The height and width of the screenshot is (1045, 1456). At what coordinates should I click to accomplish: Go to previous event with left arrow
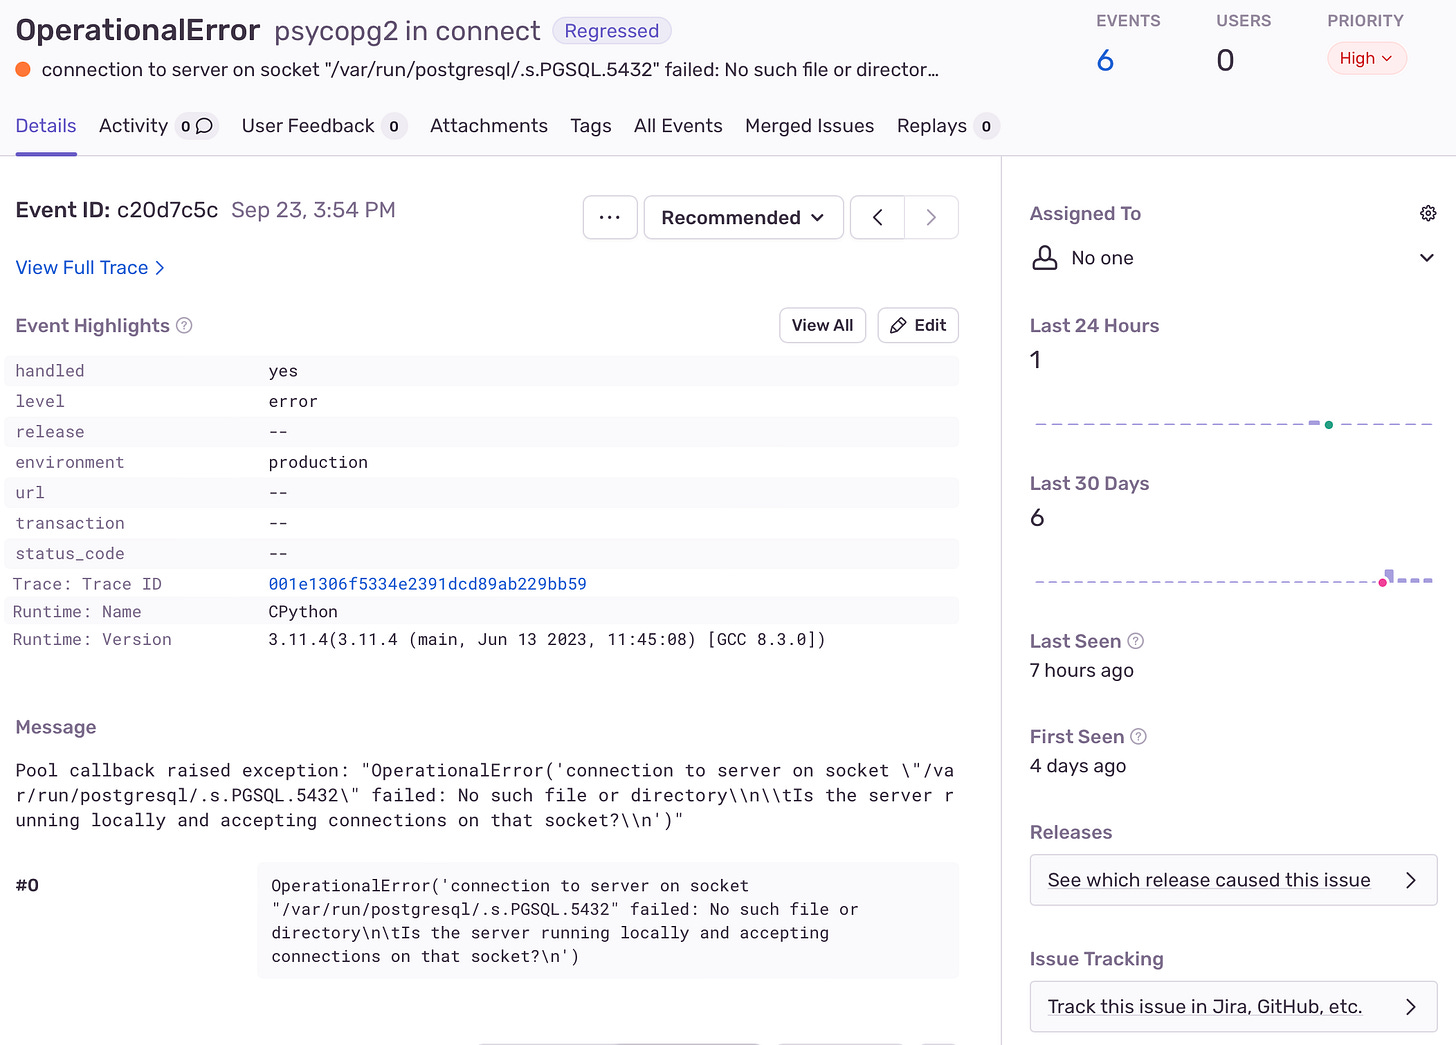click(877, 217)
